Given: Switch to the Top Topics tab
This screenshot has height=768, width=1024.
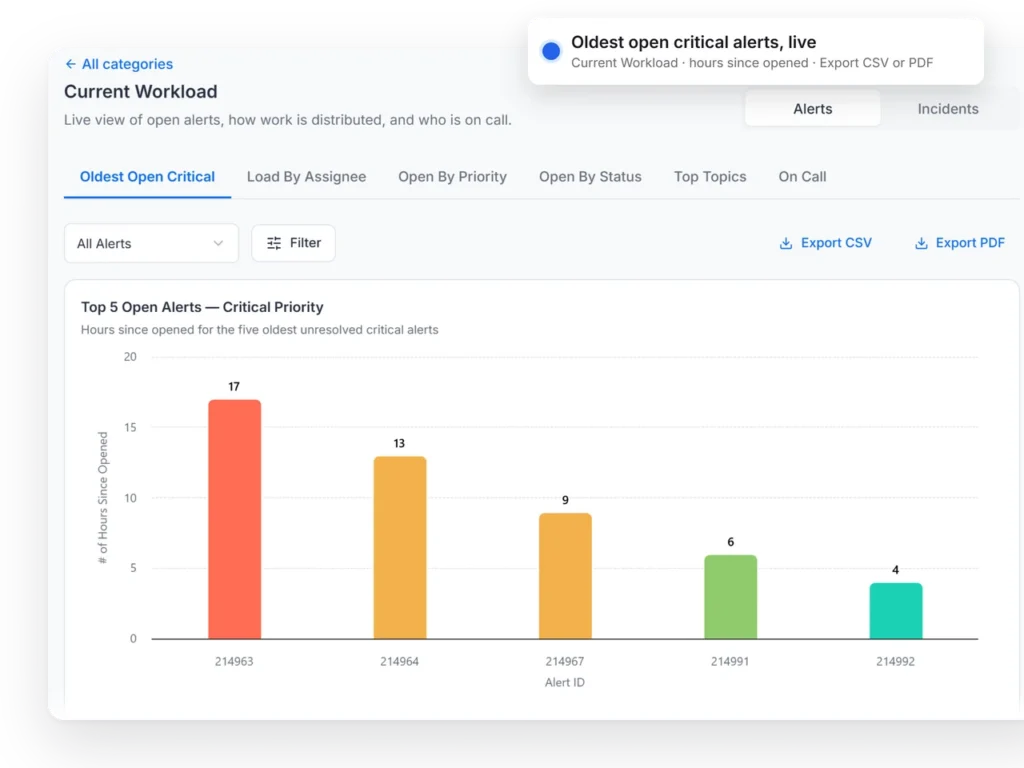Looking at the screenshot, I should click(x=710, y=177).
